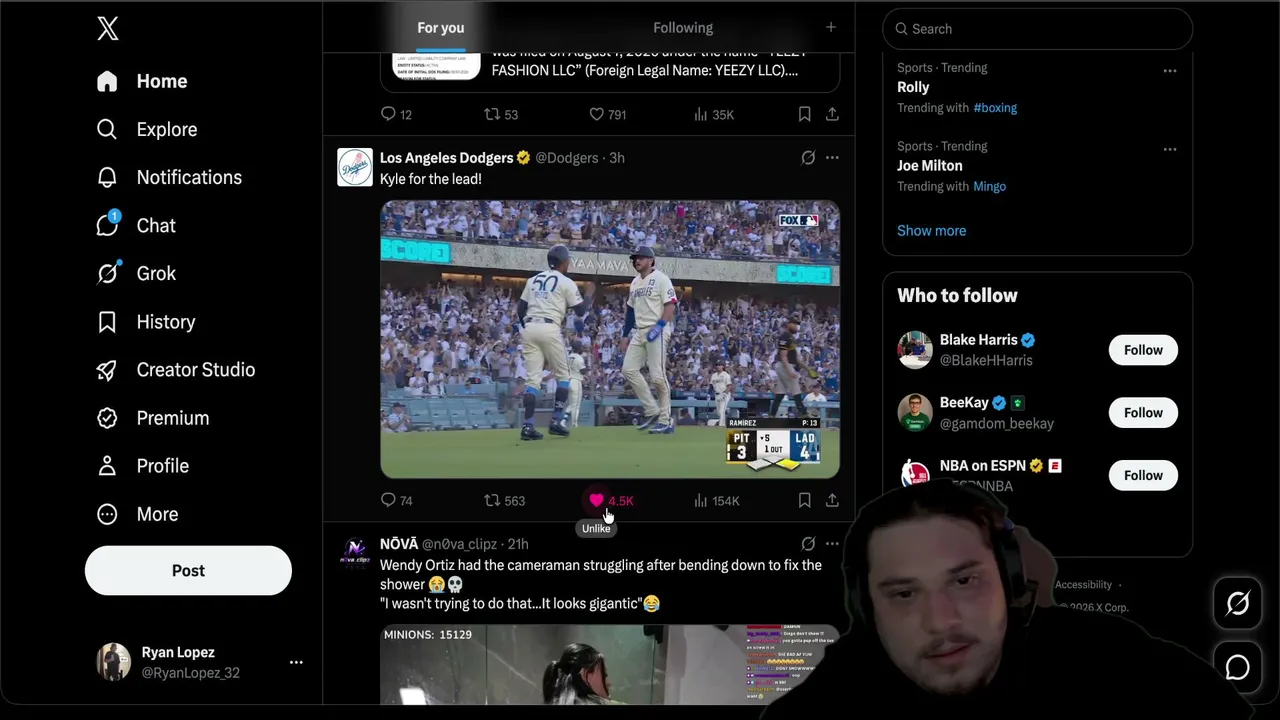Click the Grok icon on the Dodgers post
The image size is (1280, 720).
coord(808,158)
